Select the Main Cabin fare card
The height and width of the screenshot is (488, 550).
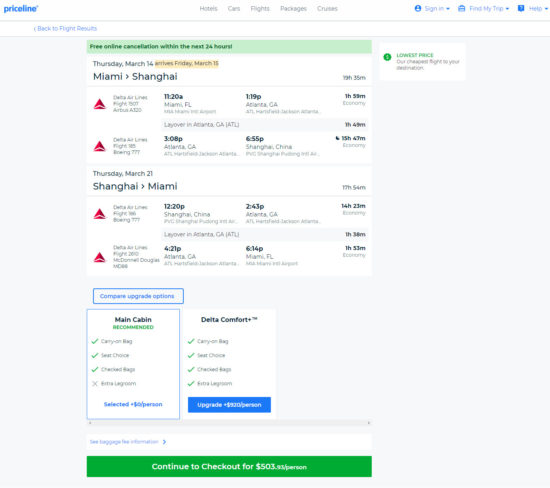[133, 364]
